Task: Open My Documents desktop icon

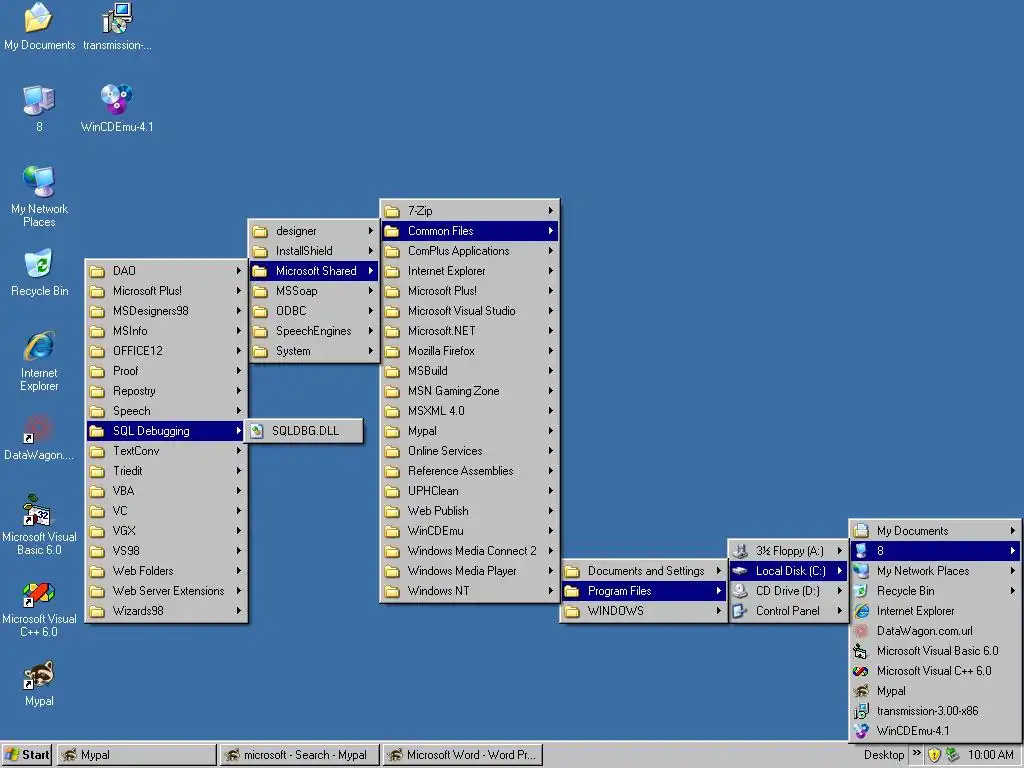Action: tap(39, 27)
